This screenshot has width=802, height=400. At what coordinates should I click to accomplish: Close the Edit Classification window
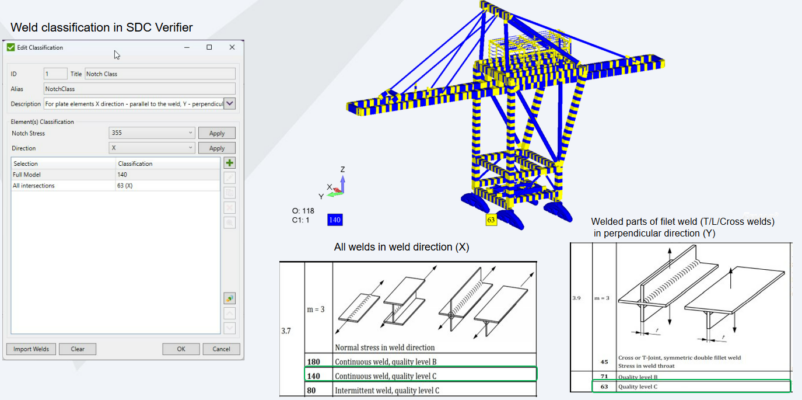pyautogui.click(x=232, y=47)
